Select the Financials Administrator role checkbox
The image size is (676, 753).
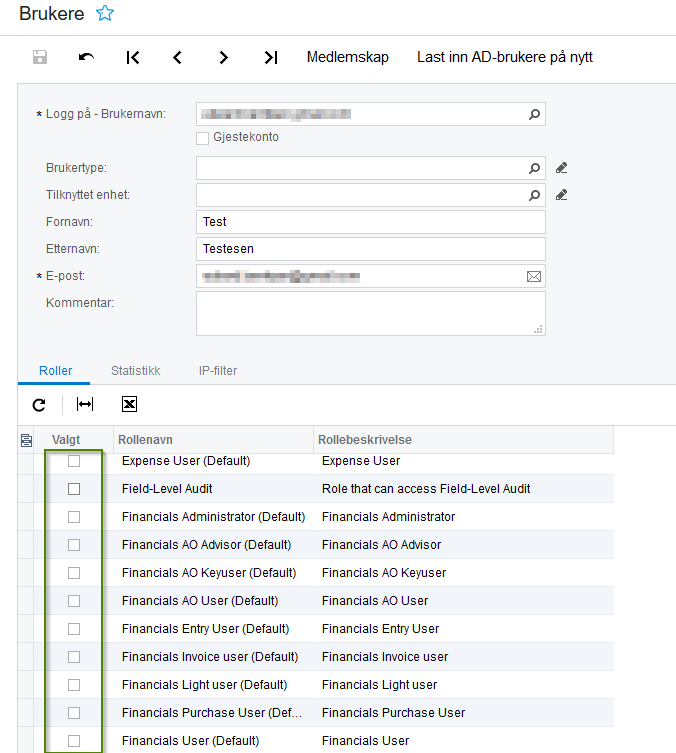coord(74,517)
